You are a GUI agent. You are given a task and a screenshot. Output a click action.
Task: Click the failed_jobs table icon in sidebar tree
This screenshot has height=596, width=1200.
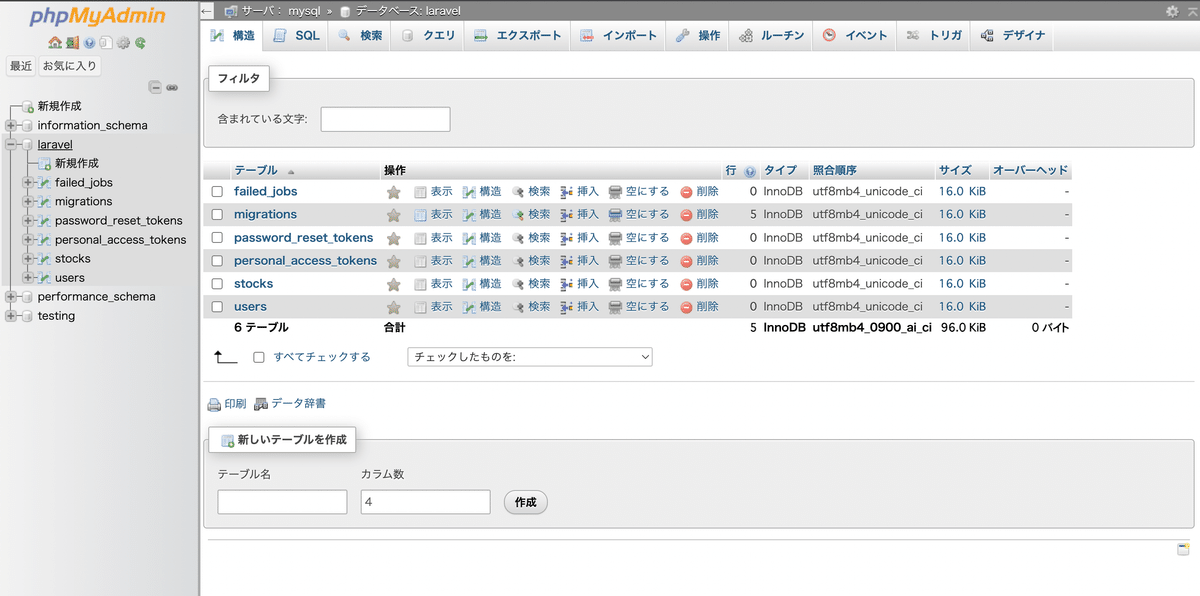click(44, 183)
